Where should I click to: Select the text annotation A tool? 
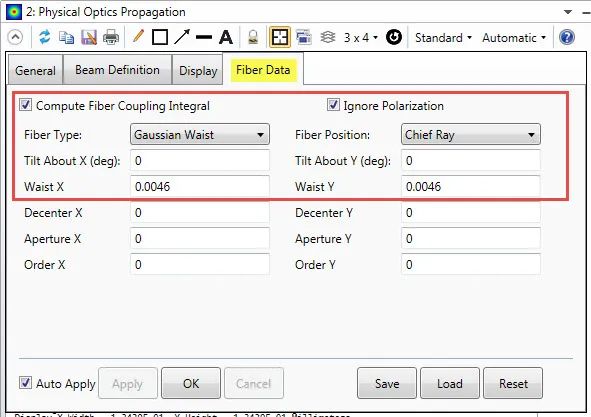coord(226,37)
